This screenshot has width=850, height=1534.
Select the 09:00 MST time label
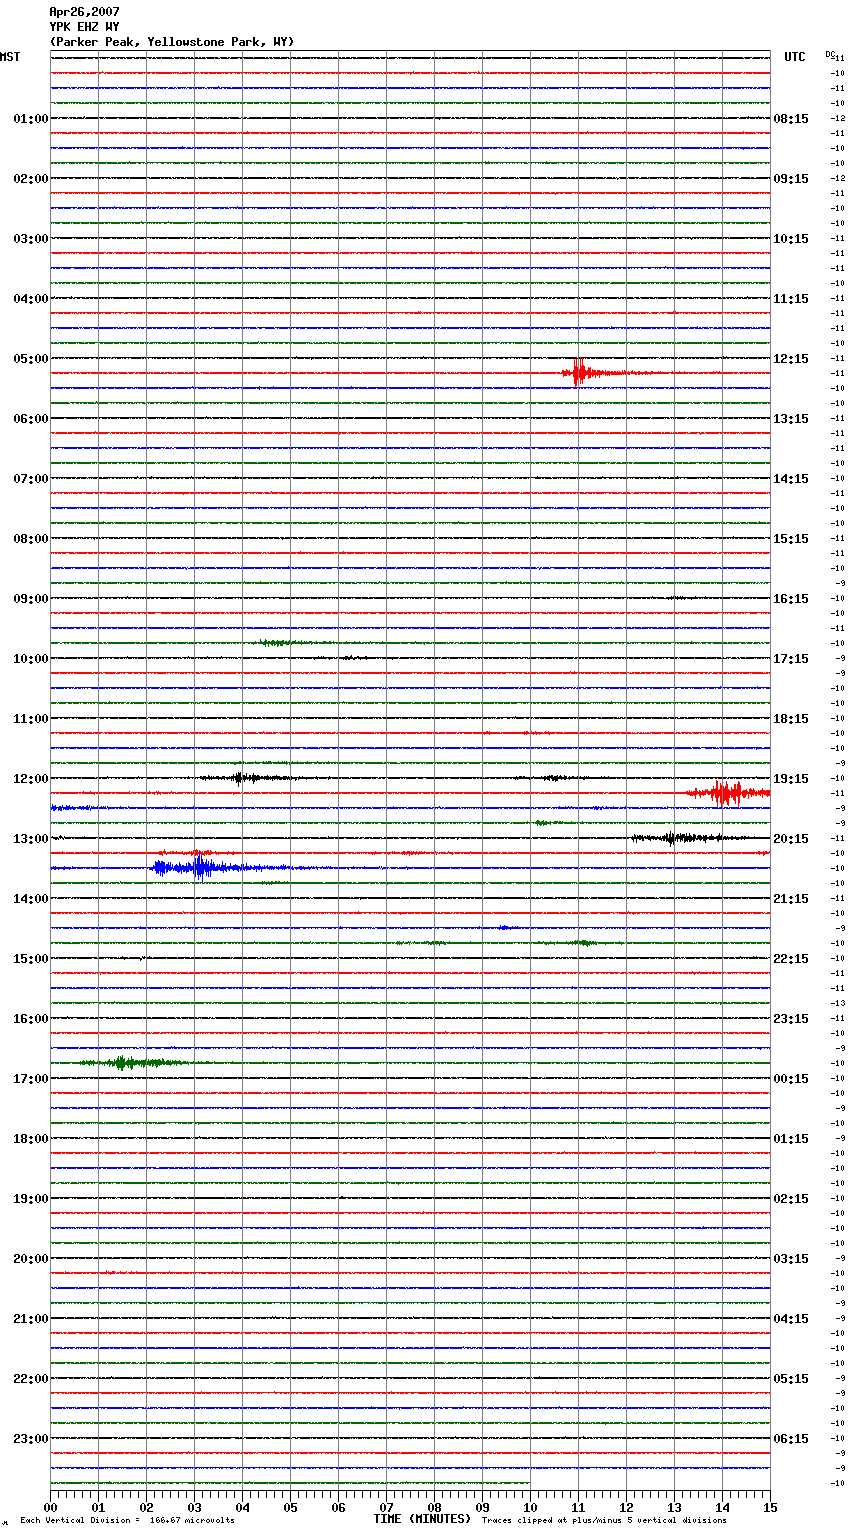[30, 599]
